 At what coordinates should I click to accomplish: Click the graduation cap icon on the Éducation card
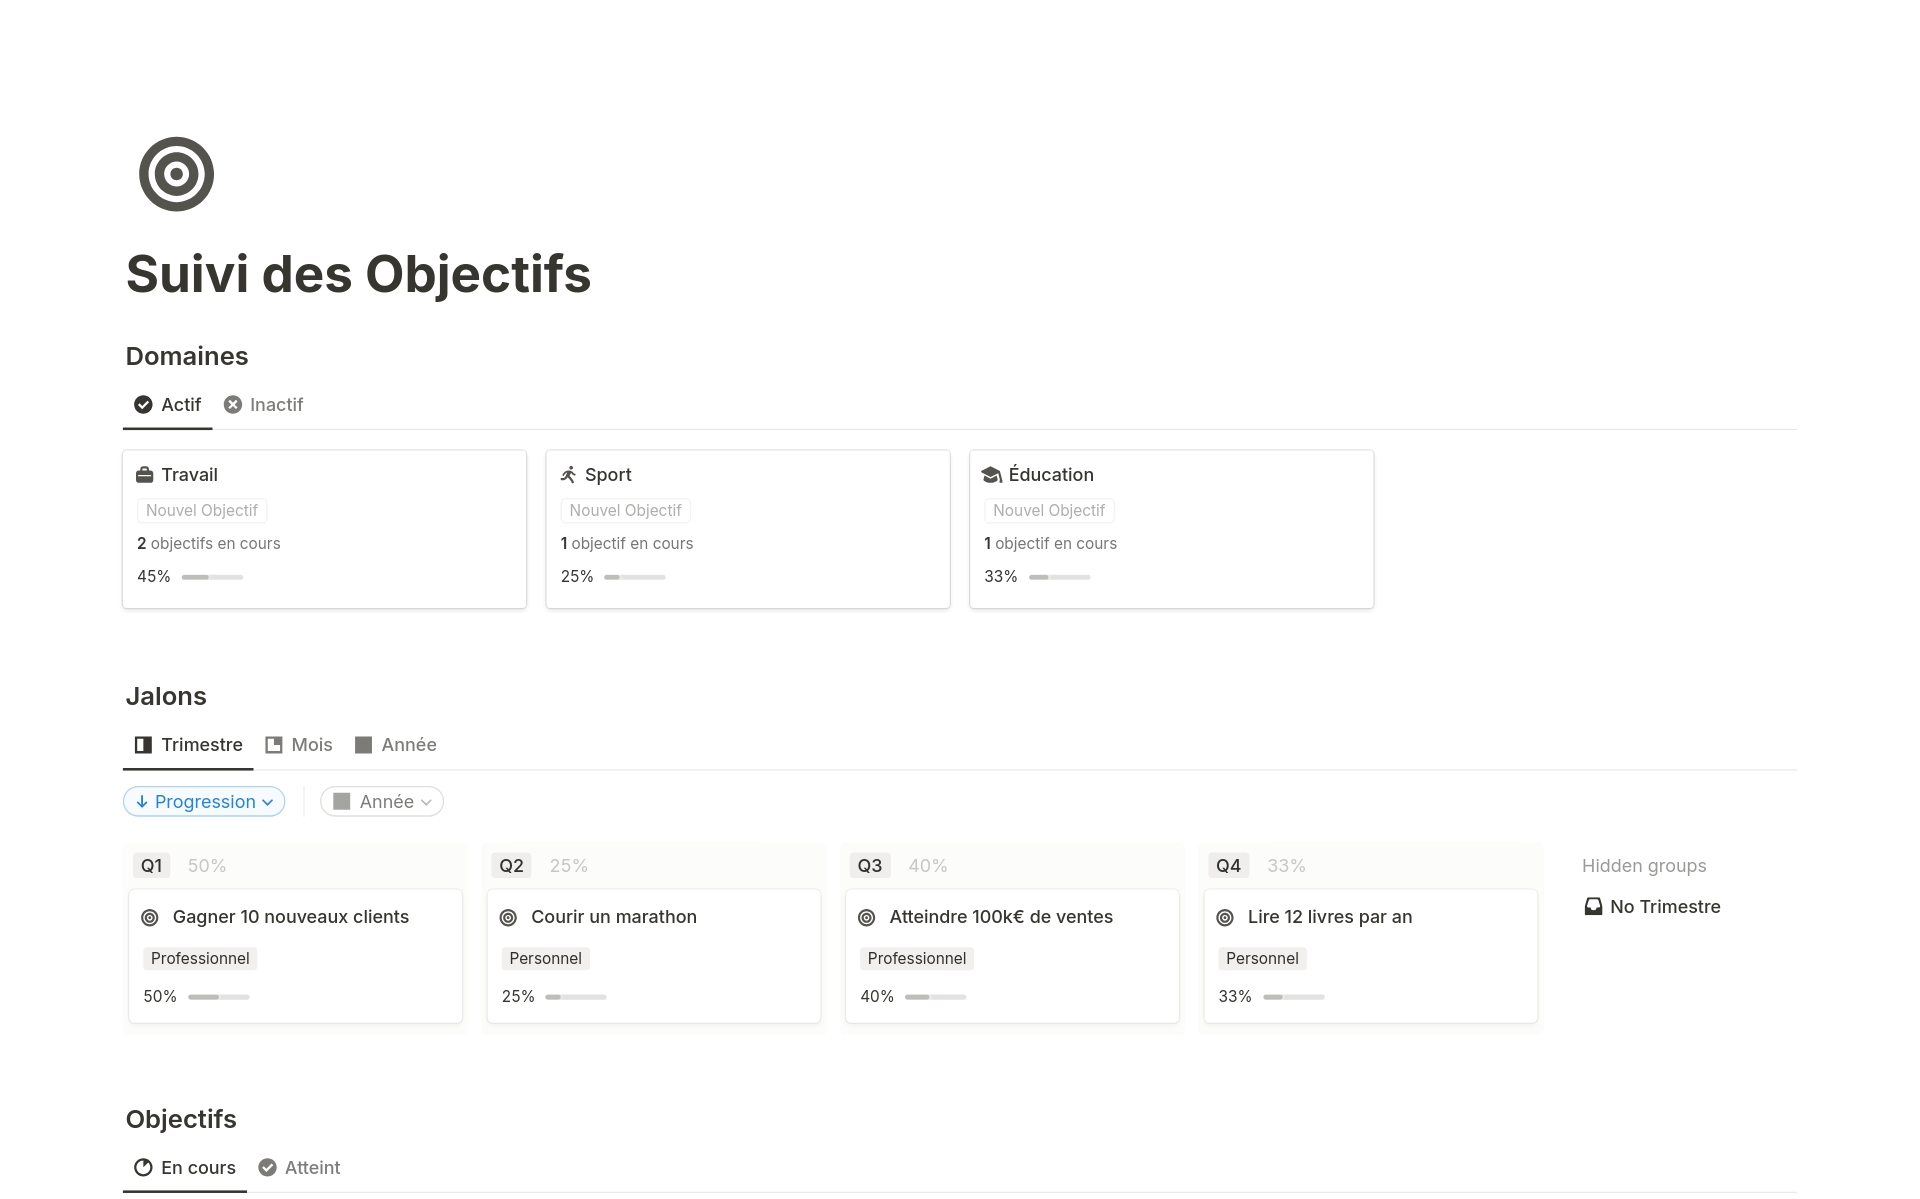(x=992, y=474)
